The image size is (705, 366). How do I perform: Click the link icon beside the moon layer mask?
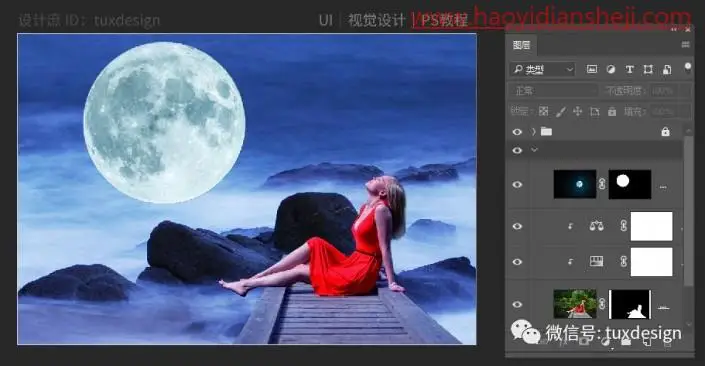coord(602,184)
